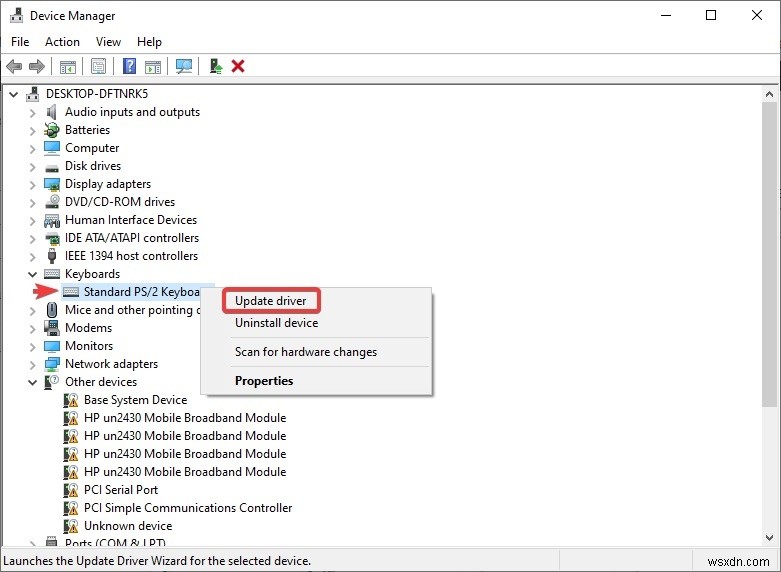Screen dimensions: 781x572
Task: Select the DVD/CD-ROM drives label
Action: click(x=120, y=202)
